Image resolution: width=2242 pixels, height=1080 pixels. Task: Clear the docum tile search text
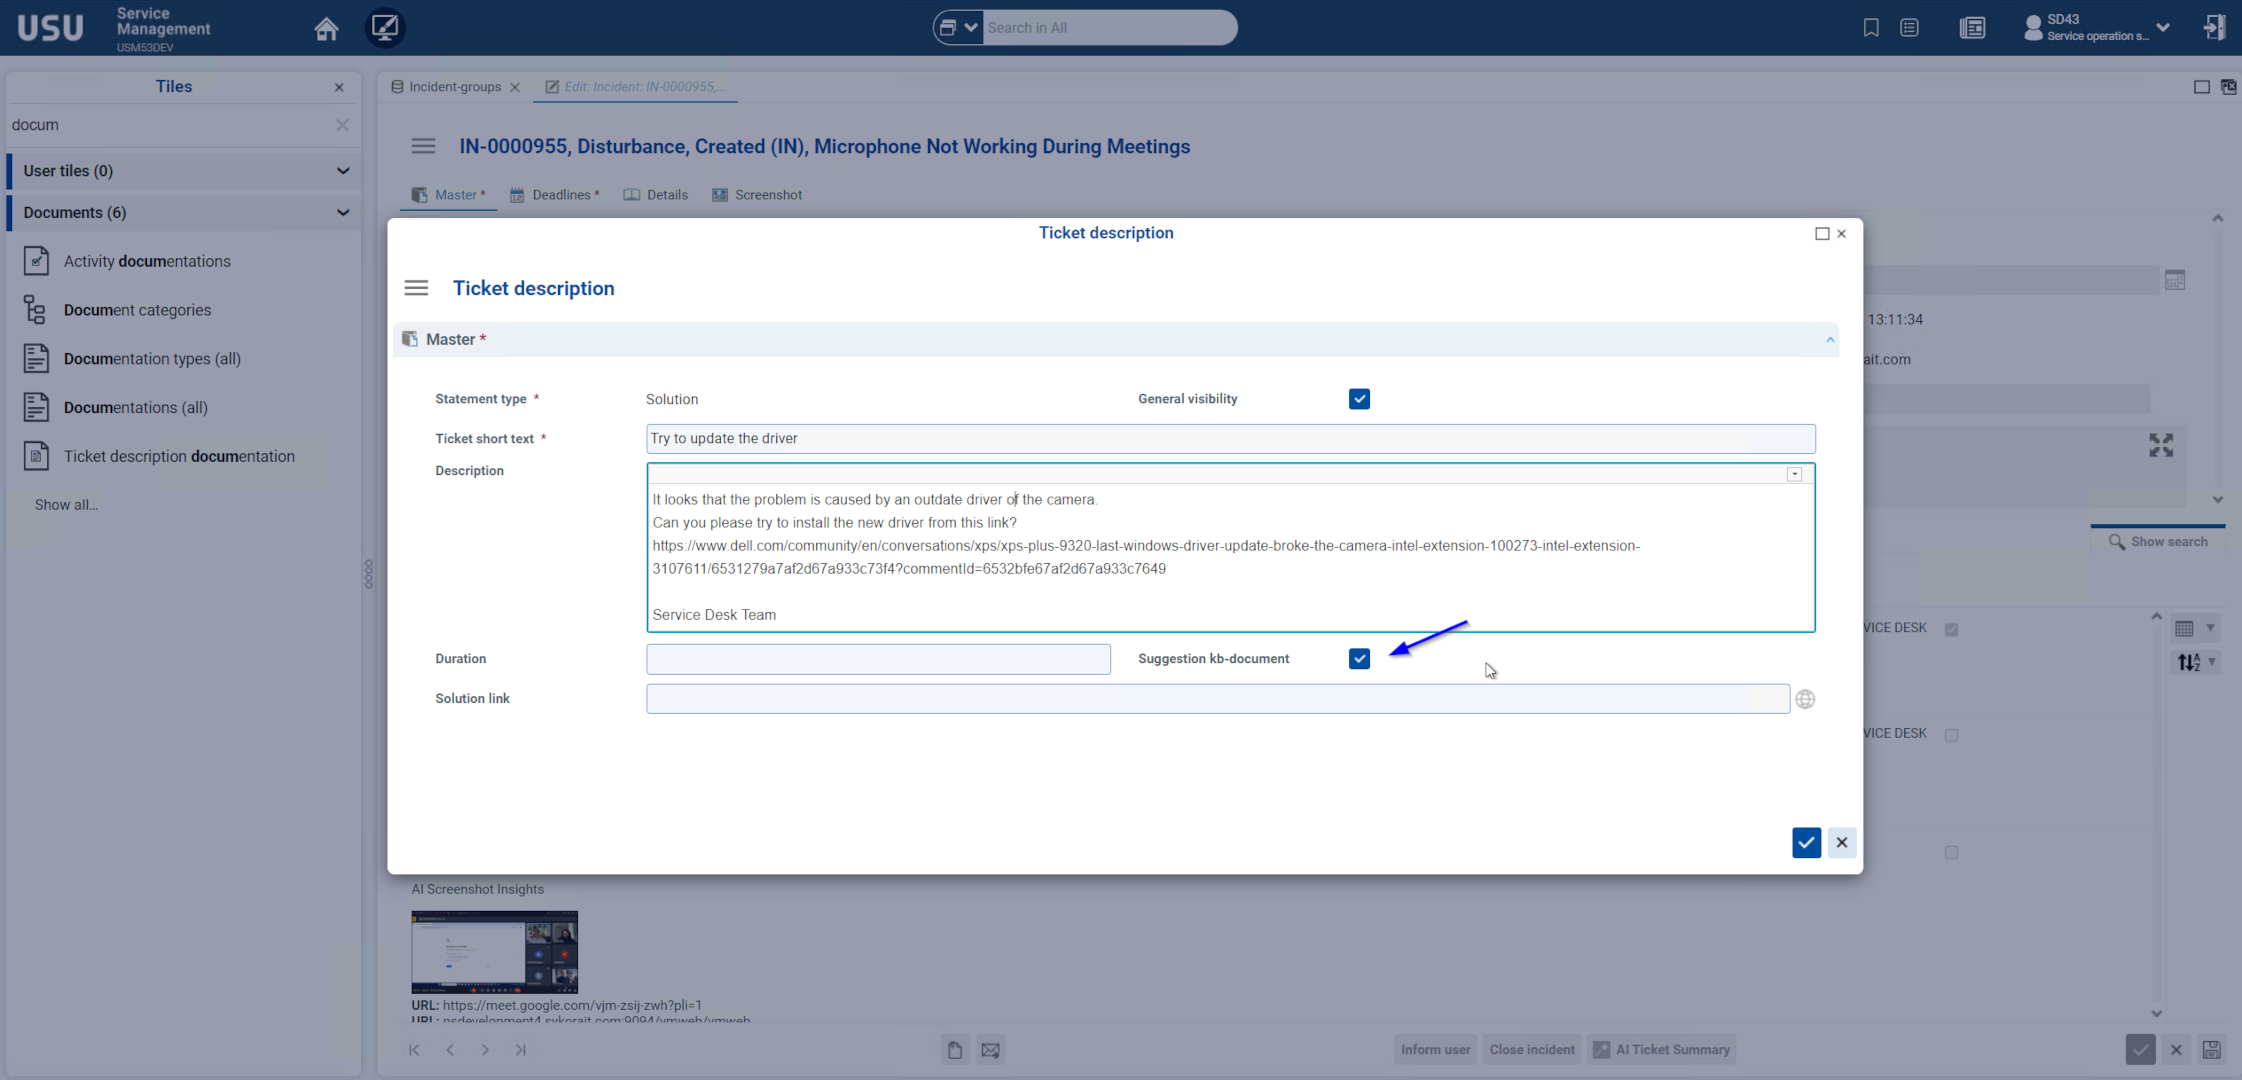point(342,125)
